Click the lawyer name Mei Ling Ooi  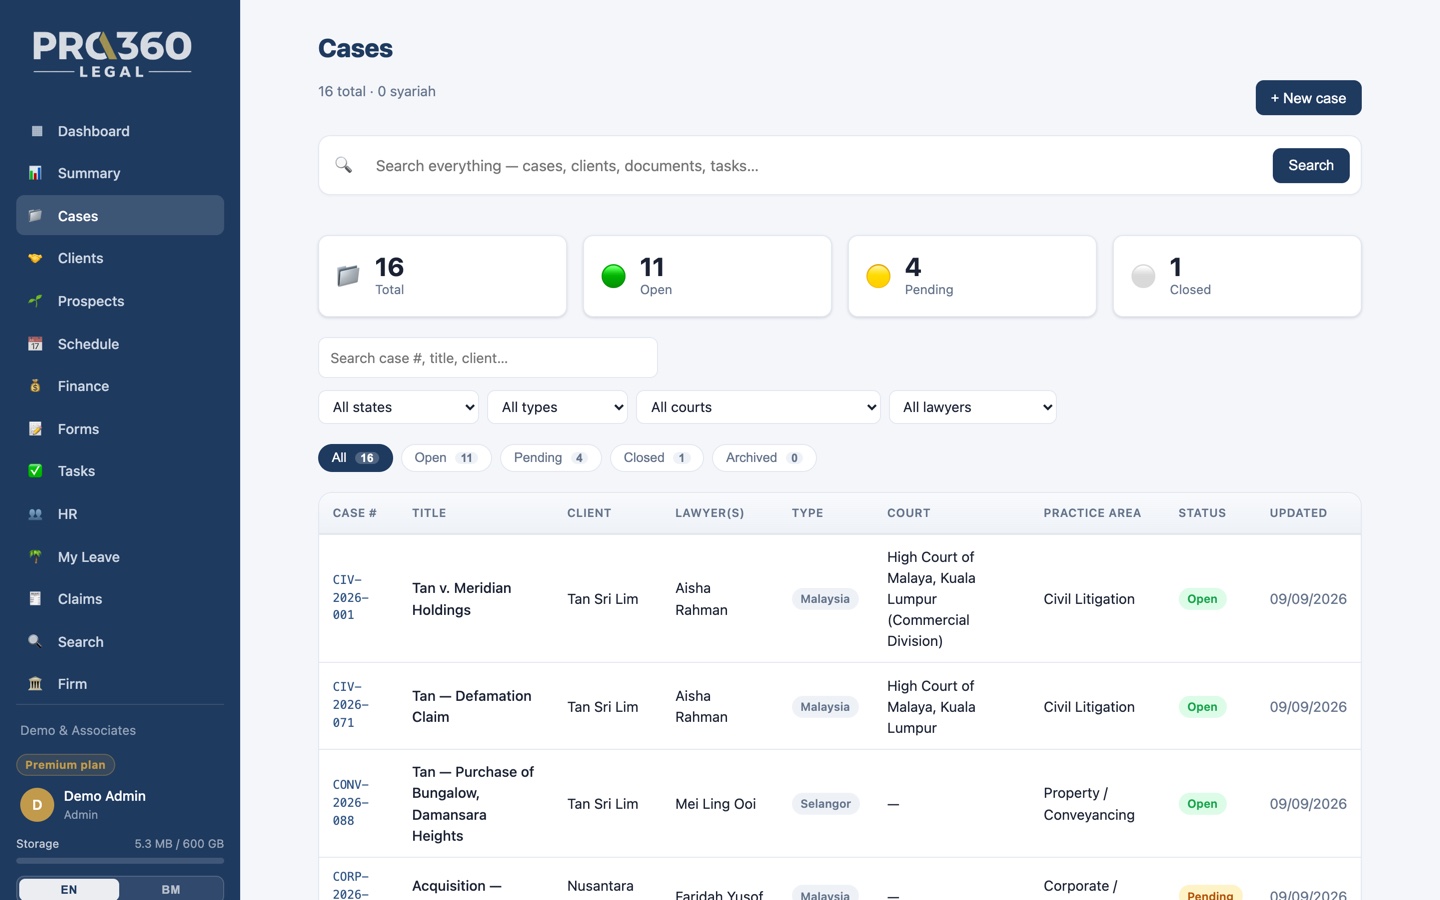point(716,804)
